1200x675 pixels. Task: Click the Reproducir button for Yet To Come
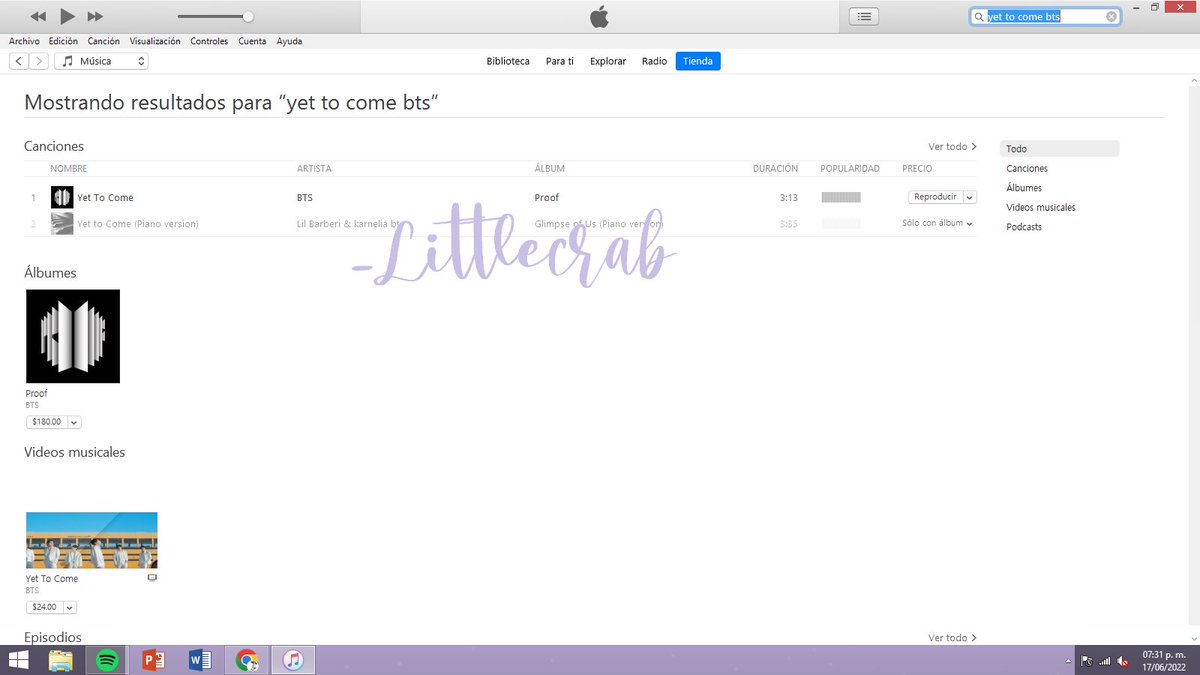[935, 197]
